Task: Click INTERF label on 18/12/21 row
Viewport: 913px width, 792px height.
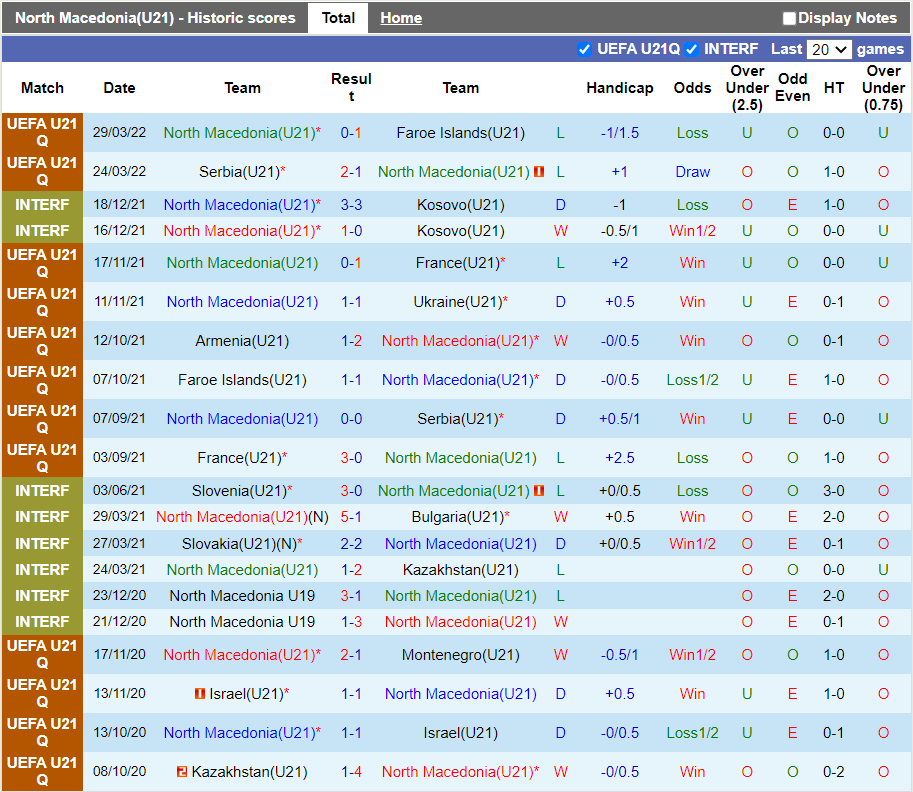Action: (x=42, y=205)
